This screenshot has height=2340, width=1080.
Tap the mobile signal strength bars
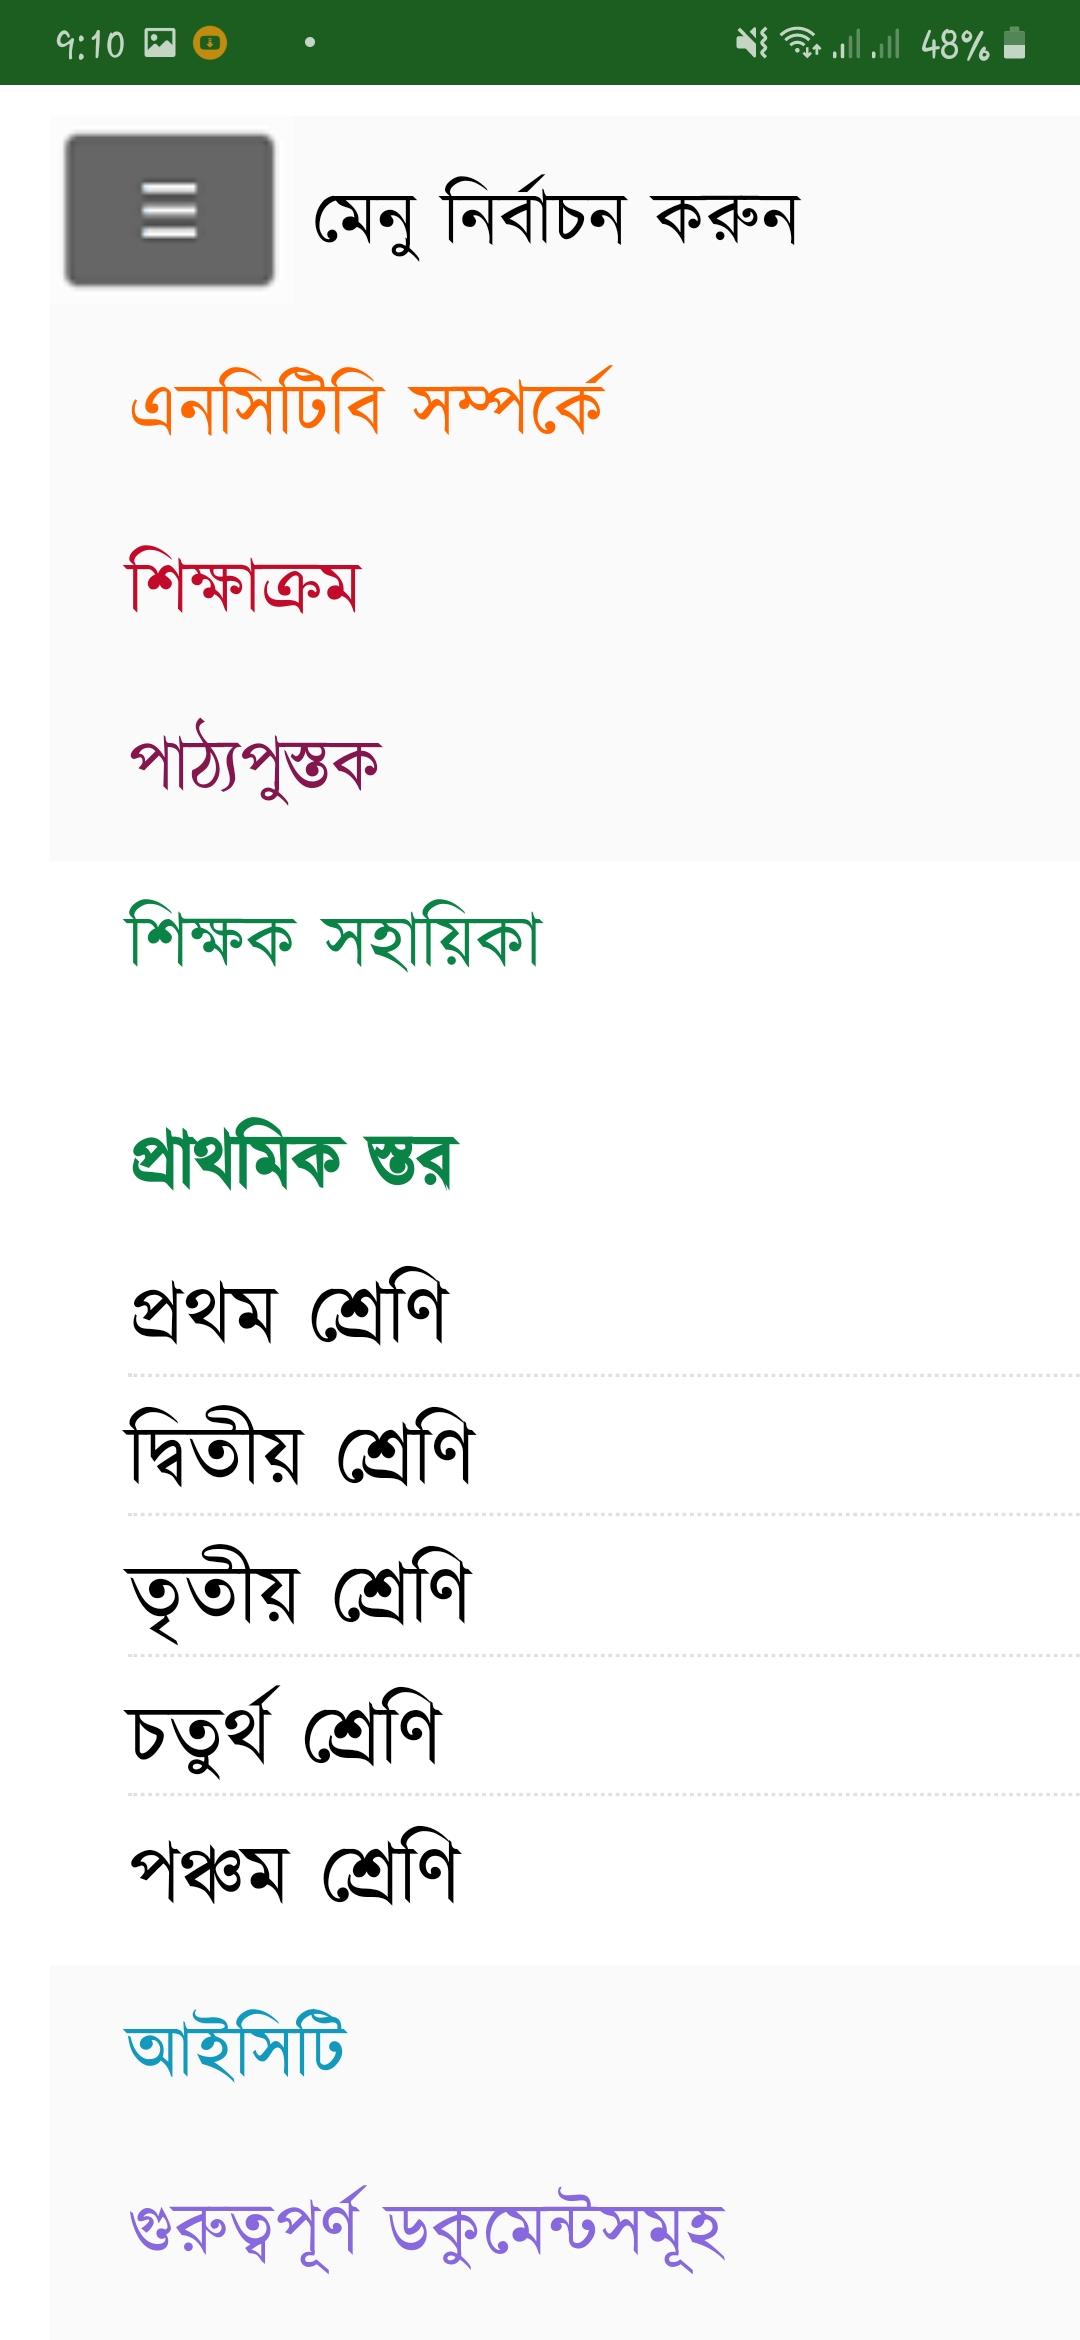[866, 44]
